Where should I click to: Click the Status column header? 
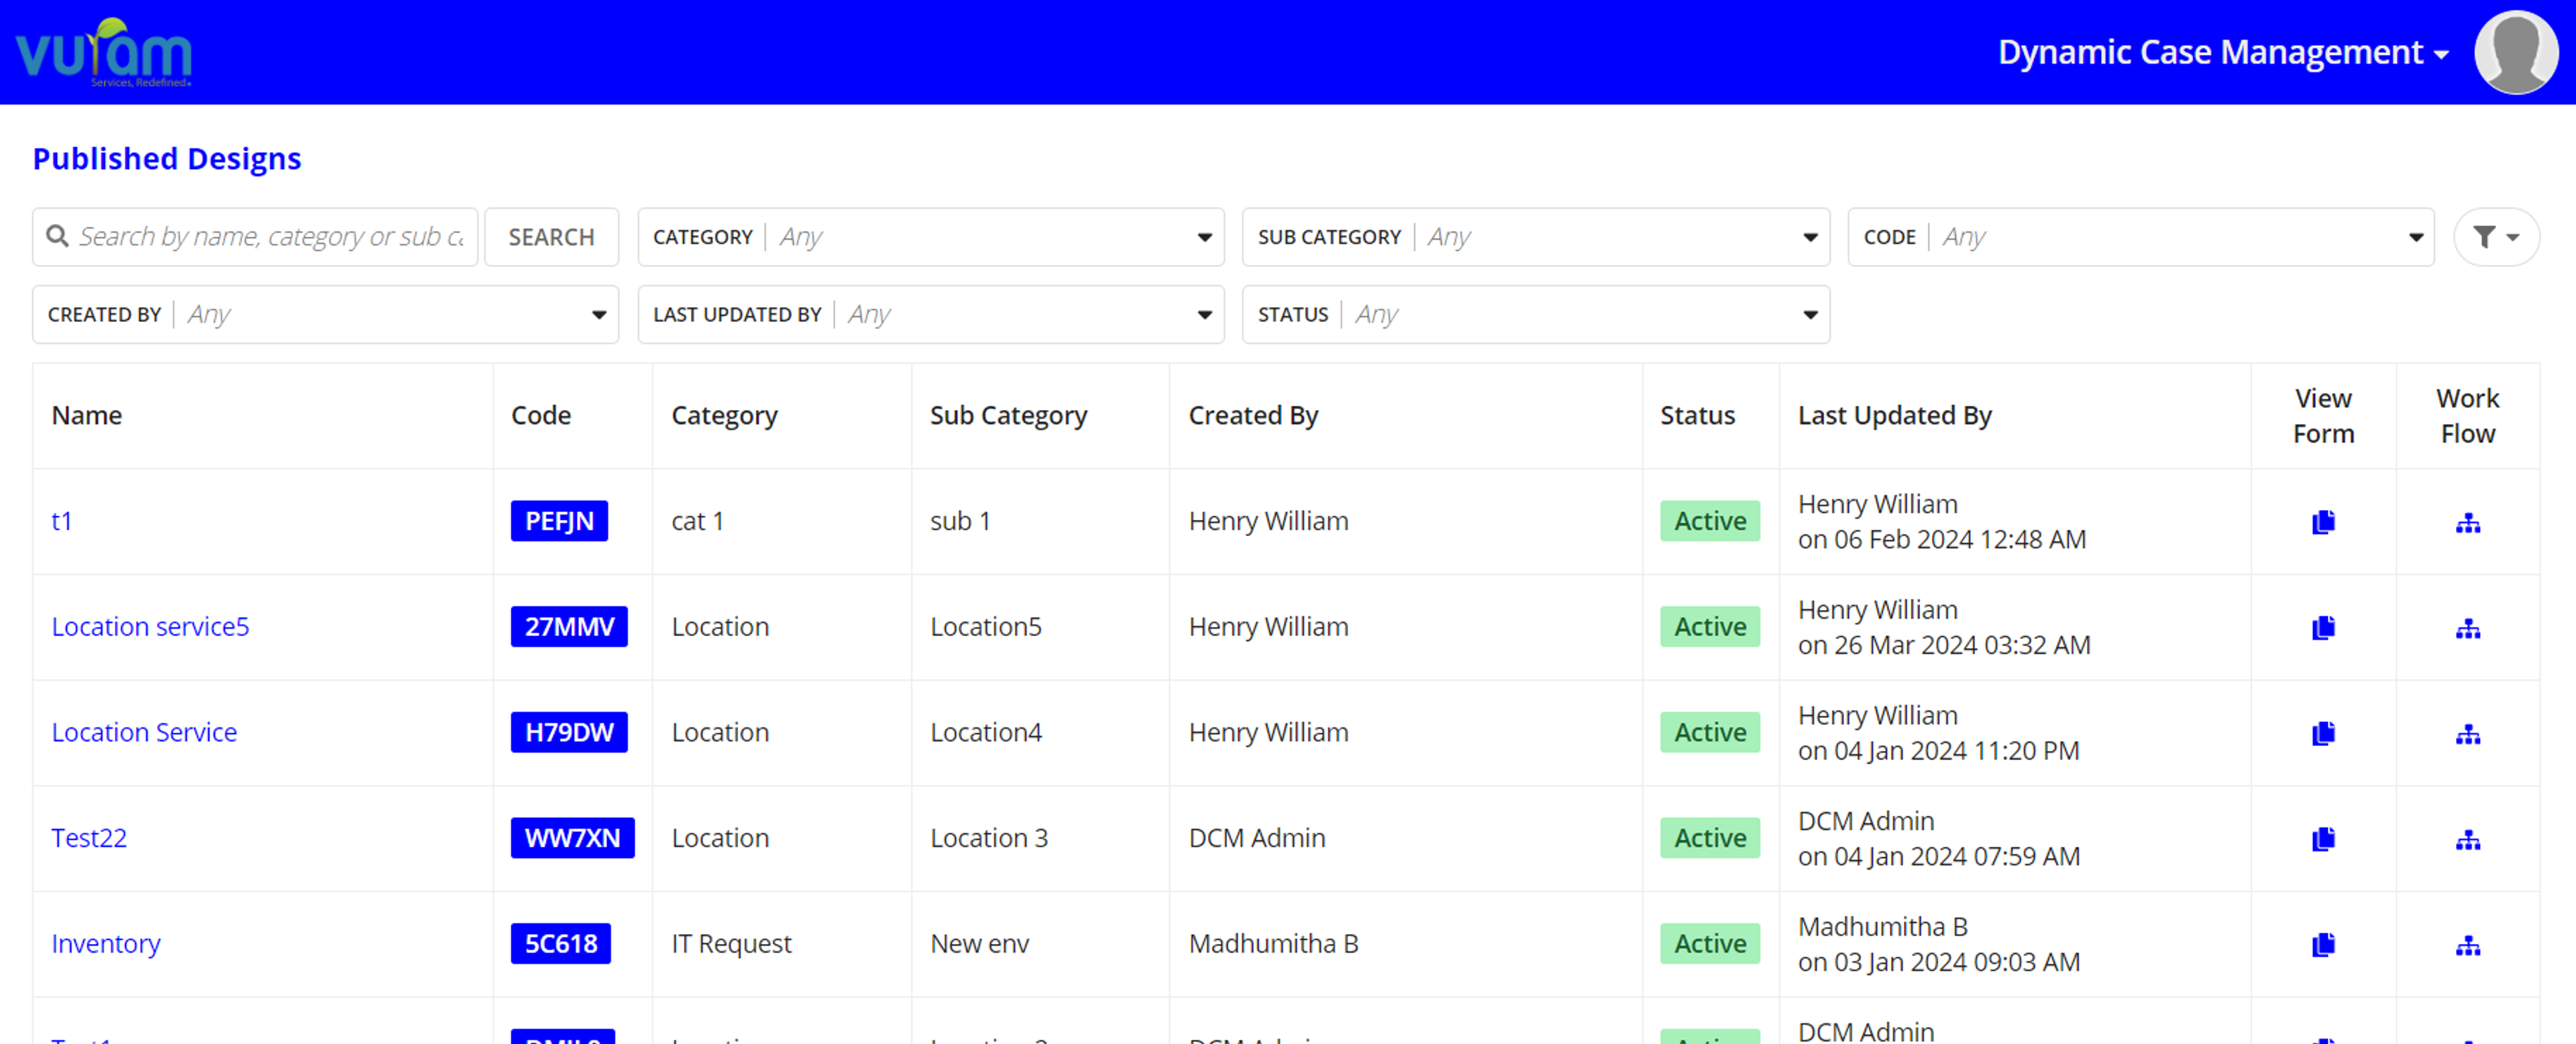point(1697,415)
